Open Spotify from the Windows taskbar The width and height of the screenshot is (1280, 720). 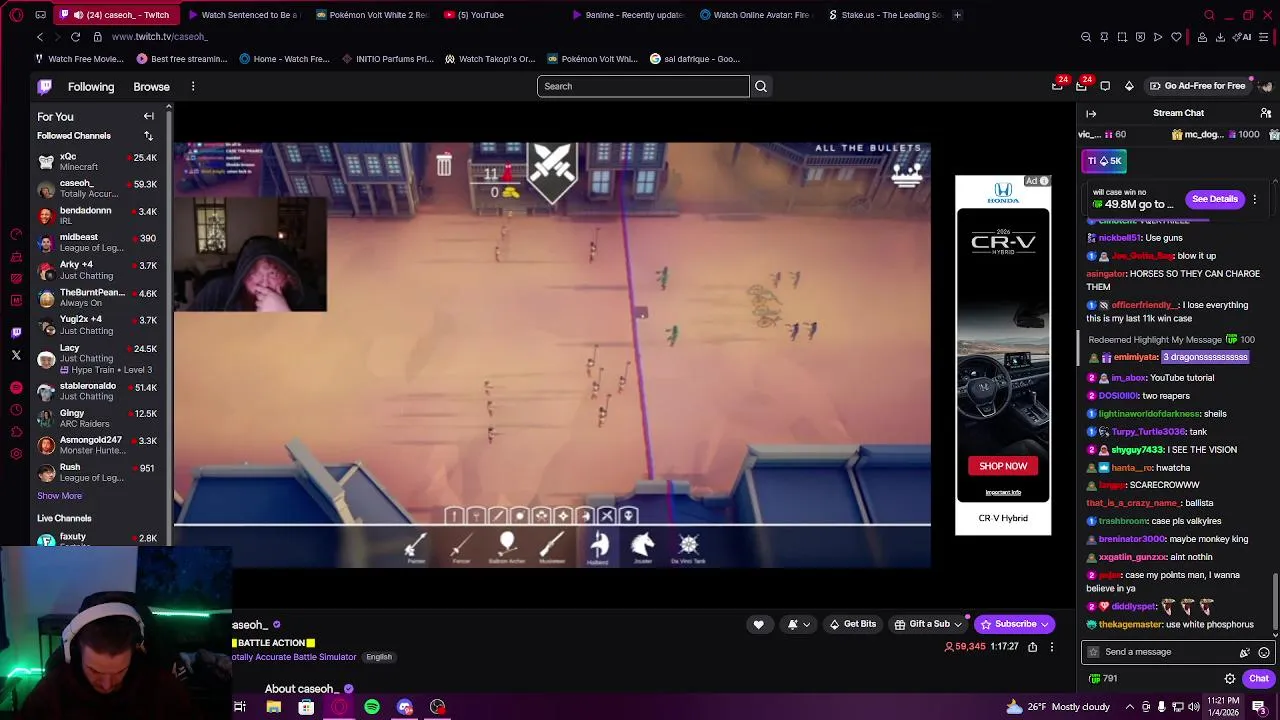pyautogui.click(x=372, y=707)
